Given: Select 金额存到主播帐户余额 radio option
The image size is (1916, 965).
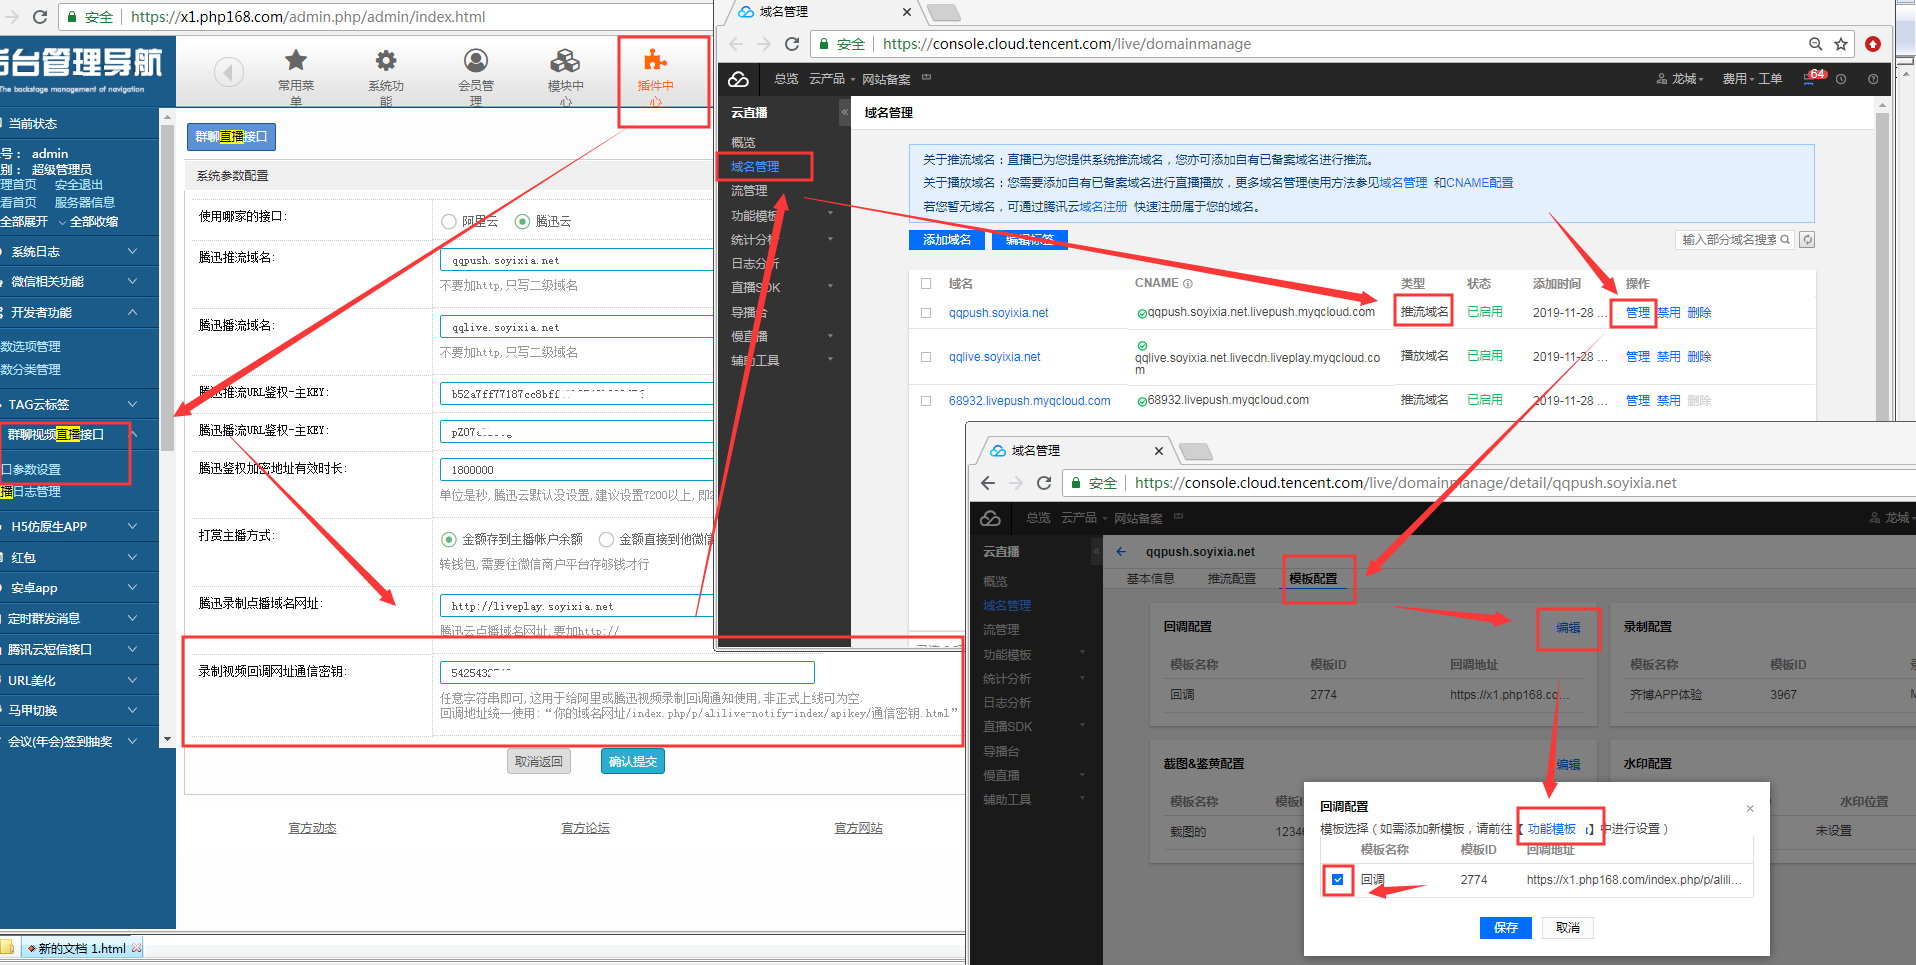Looking at the screenshot, I should [449, 540].
